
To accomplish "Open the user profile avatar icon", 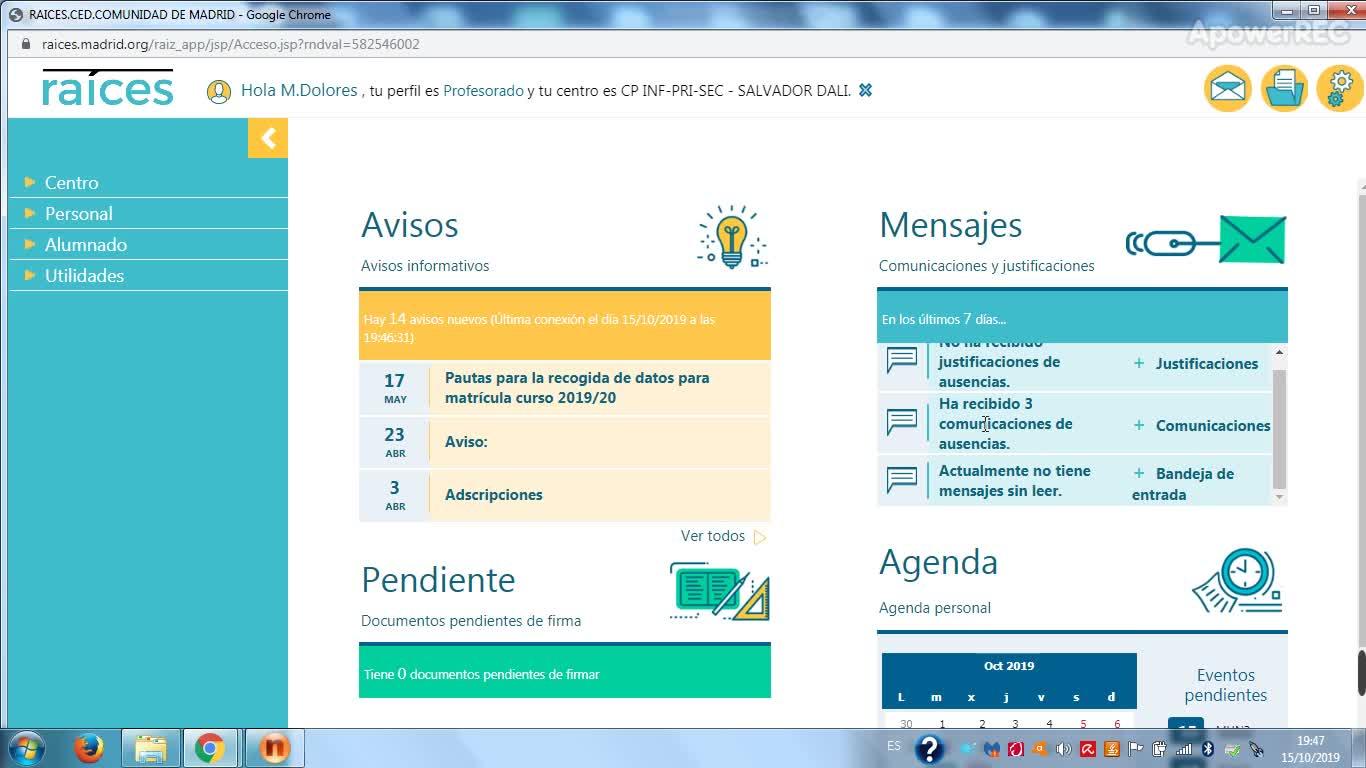I will click(219, 91).
